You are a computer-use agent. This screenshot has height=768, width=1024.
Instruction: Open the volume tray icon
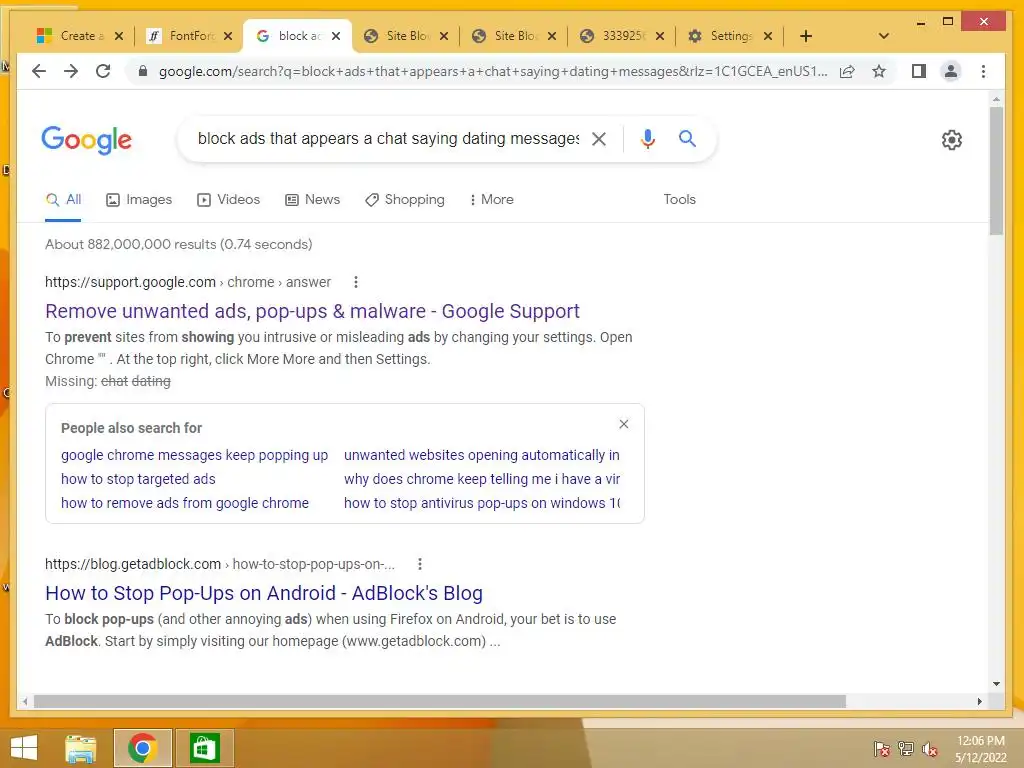[930, 748]
